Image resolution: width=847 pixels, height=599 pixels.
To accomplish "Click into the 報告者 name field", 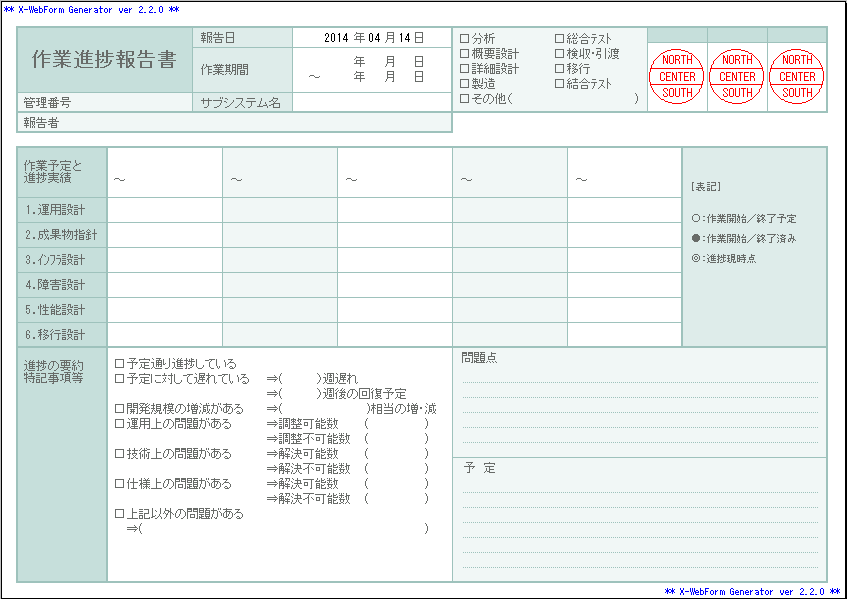I will [x=260, y=123].
